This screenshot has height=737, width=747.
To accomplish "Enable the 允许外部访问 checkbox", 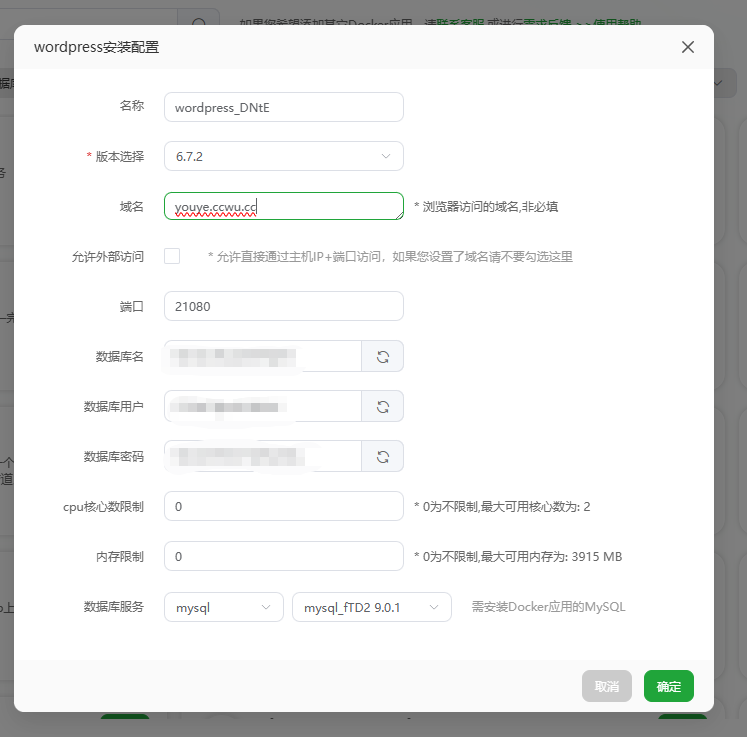I will tap(172, 256).
